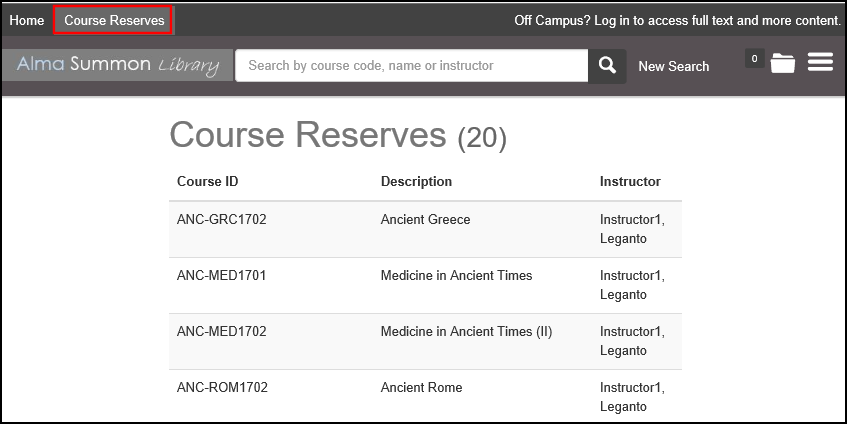Focus the course search input field

[412, 66]
